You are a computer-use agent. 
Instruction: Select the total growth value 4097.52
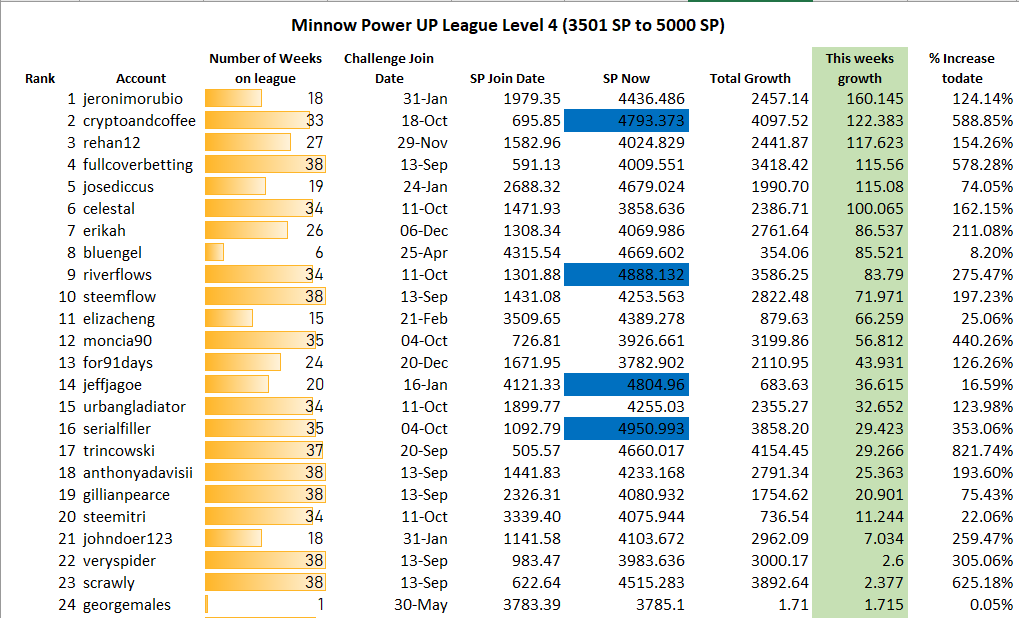780,121
